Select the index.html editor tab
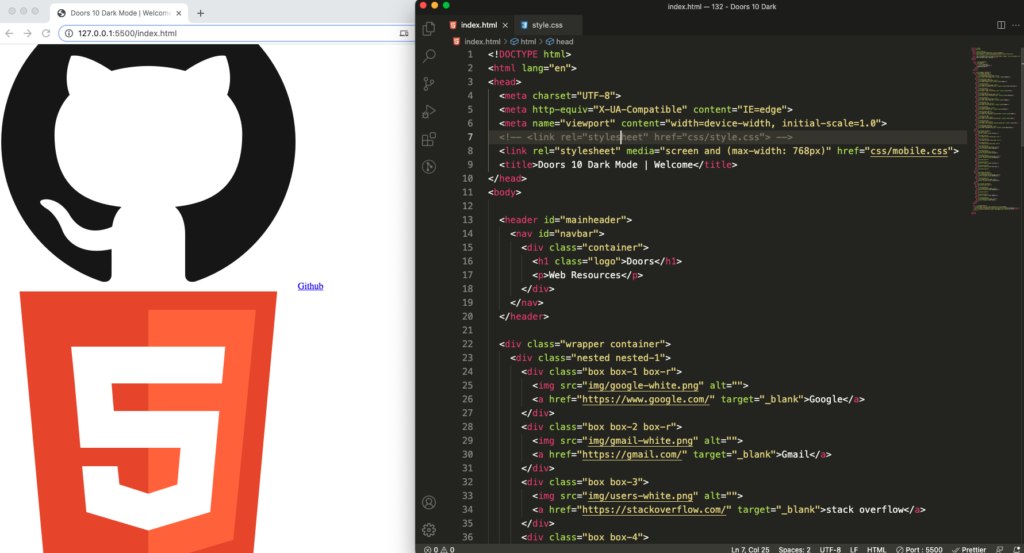Viewport: 1024px width, 553px height. [479, 25]
